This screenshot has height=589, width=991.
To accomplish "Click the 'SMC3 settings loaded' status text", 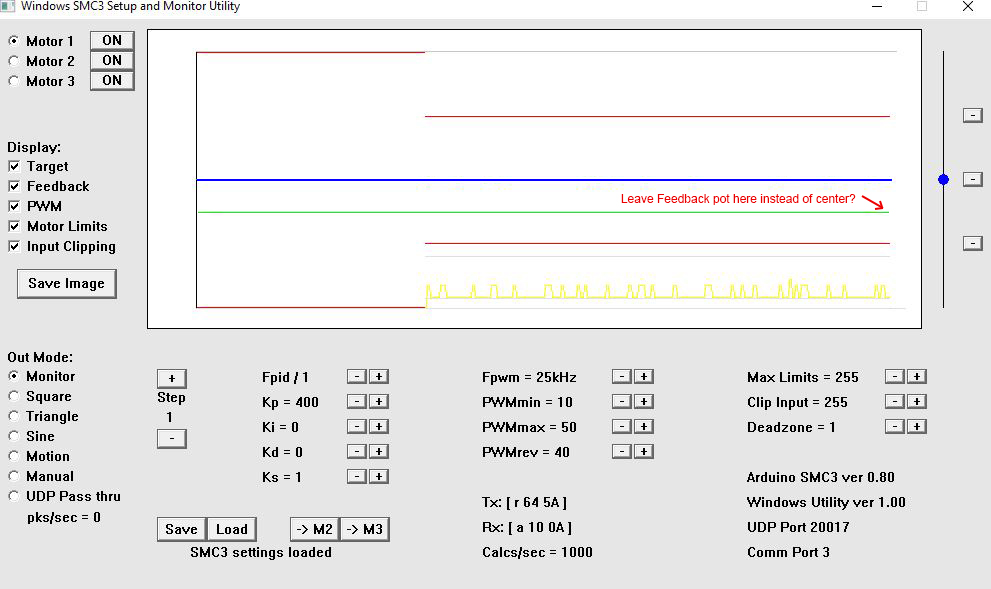I will point(261,552).
